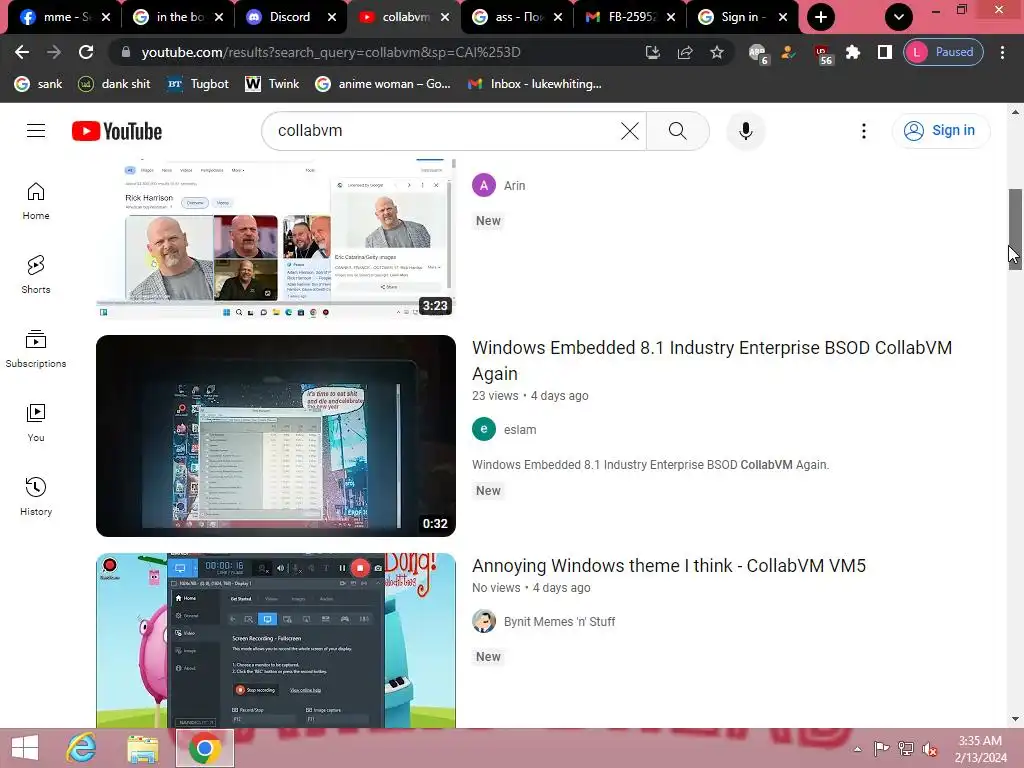Image resolution: width=1024 pixels, height=768 pixels.
Task: Visit the eslam channel
Action: (x=520, y=430)
